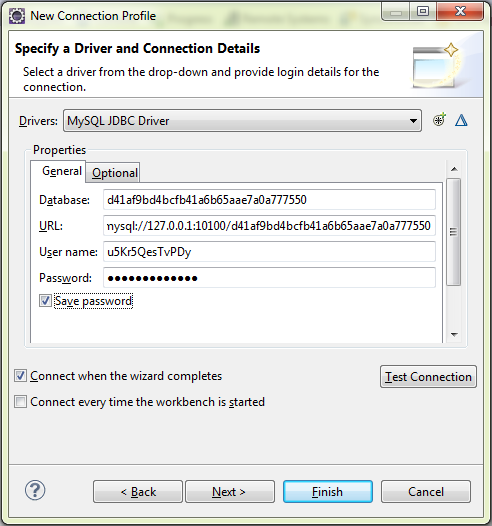Click the Finish button

point(328,492)
